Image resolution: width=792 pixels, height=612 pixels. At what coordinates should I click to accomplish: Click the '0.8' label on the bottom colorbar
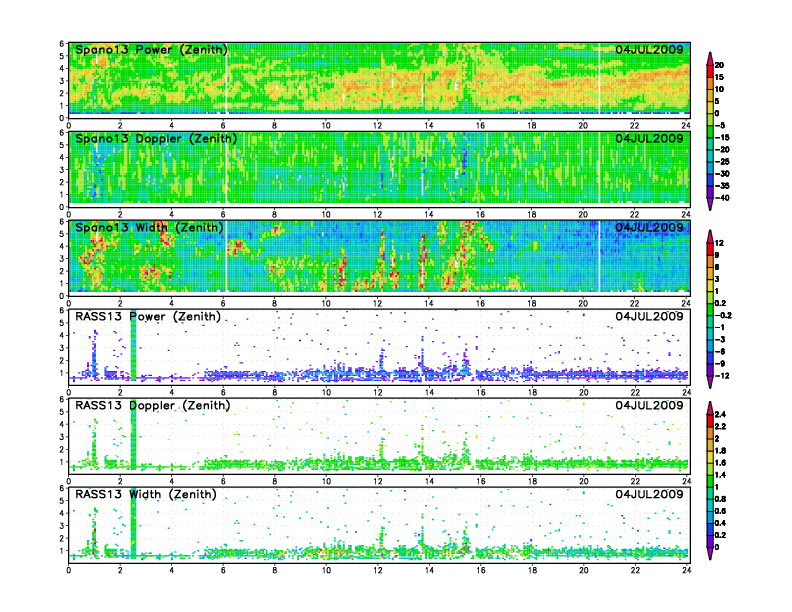720,499
